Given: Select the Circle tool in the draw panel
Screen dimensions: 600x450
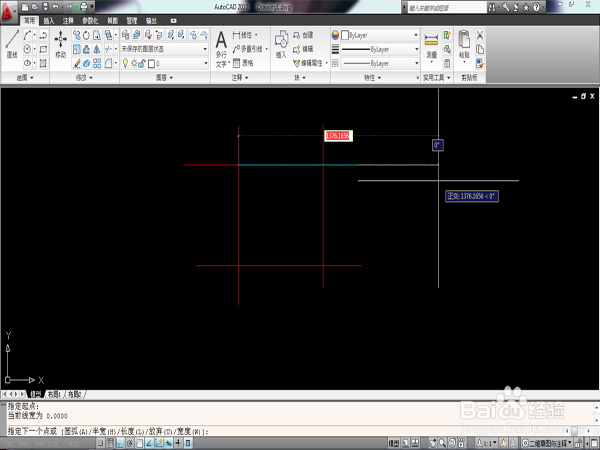Looking at the screenshot, I should (28, 49).
